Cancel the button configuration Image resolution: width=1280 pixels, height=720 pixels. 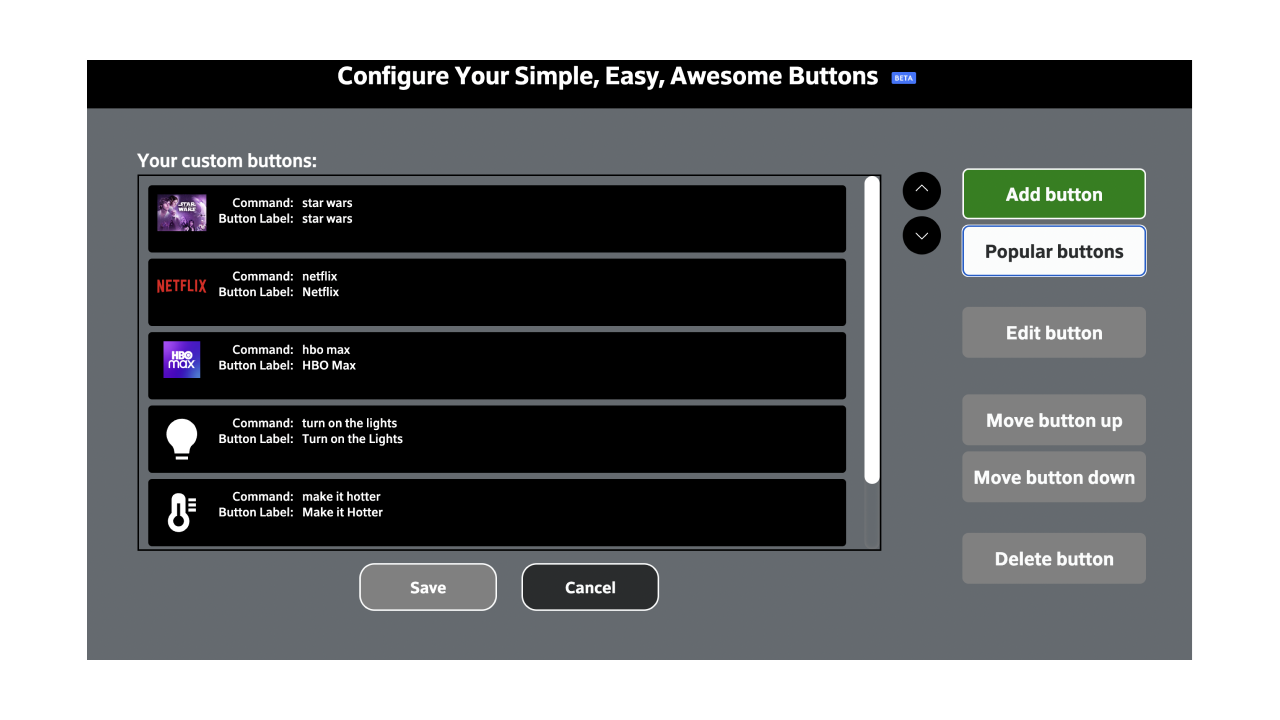click(590, 588)
